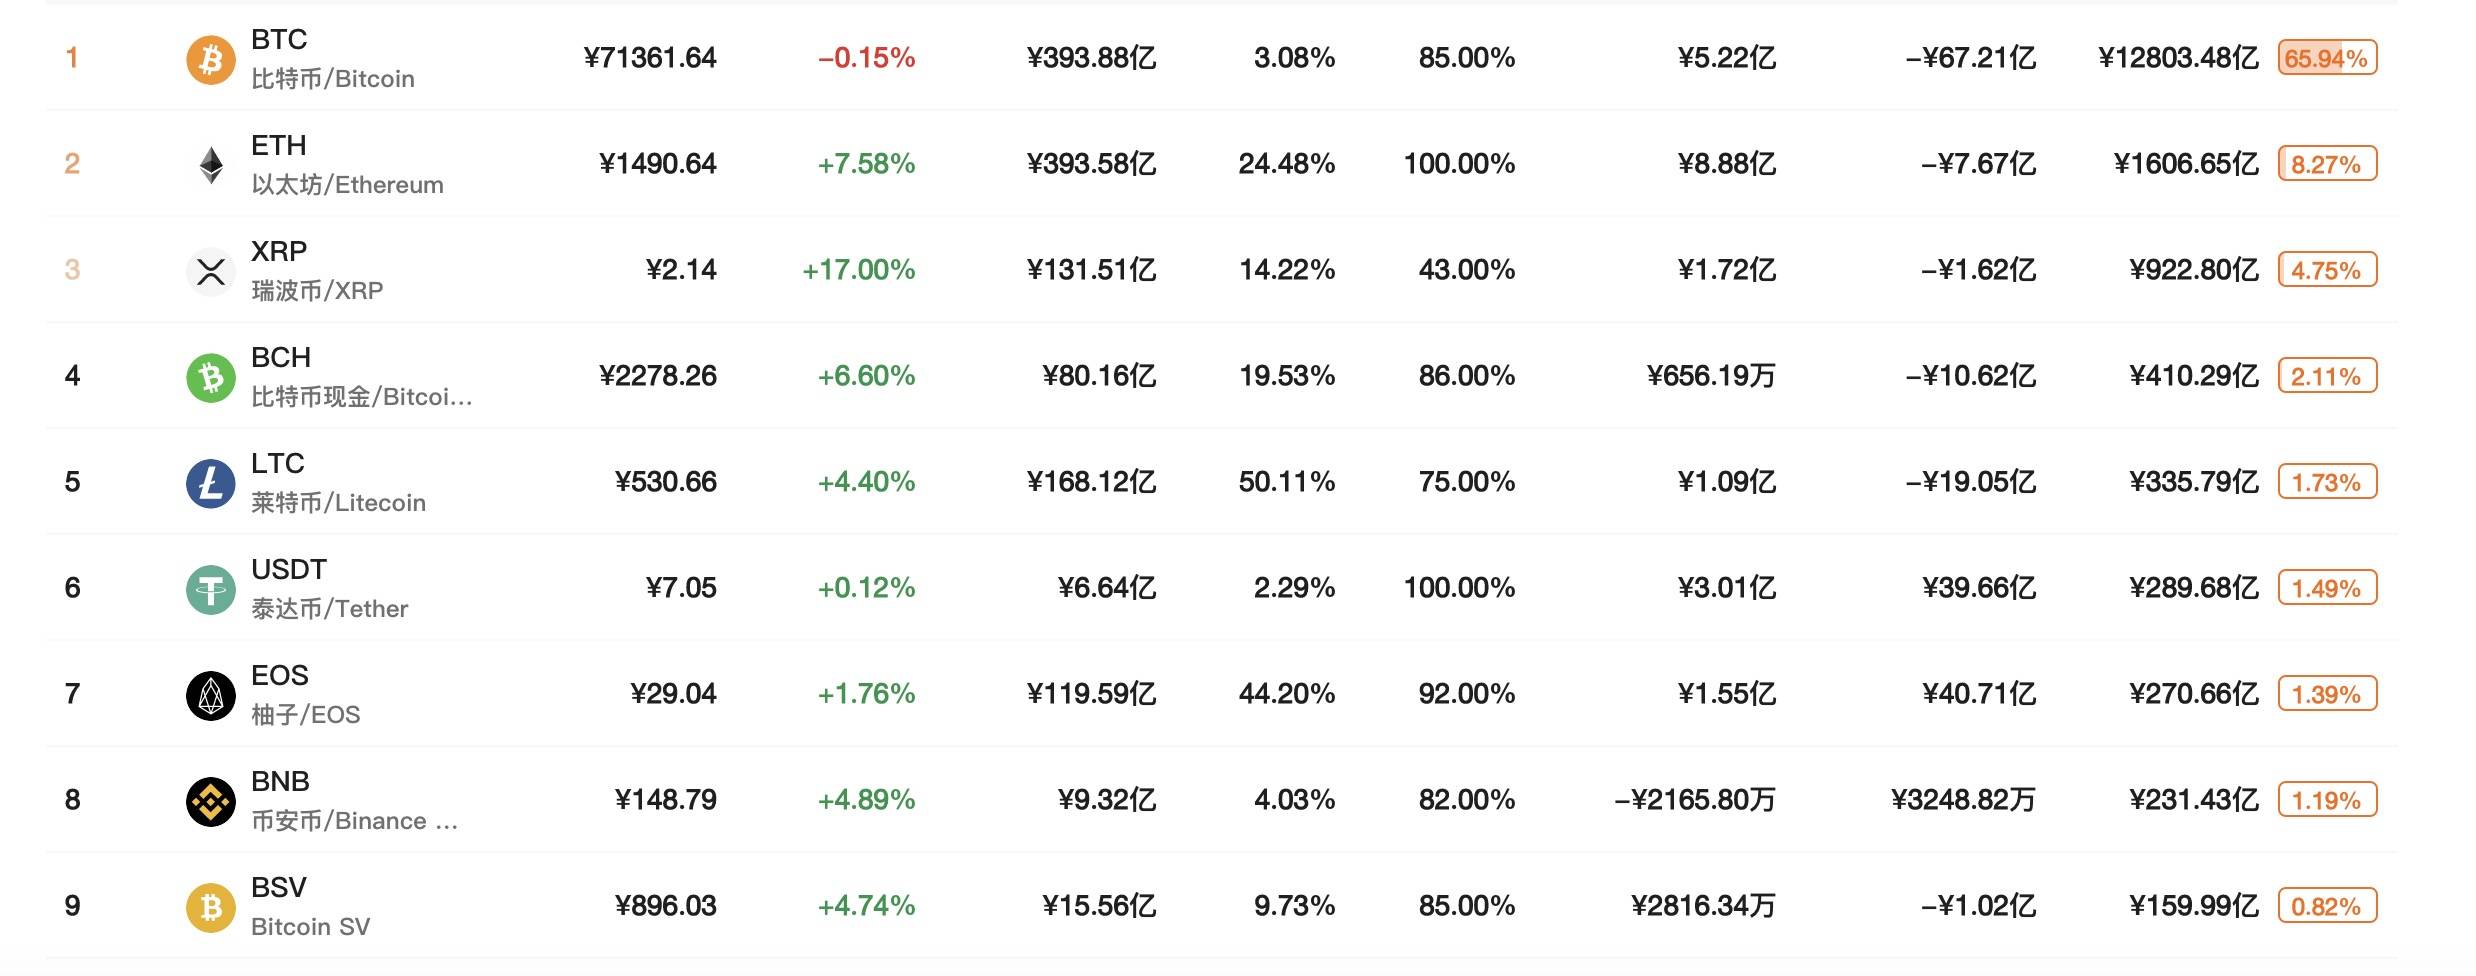Click XRP's +17.00% change value

pos(858,270)
